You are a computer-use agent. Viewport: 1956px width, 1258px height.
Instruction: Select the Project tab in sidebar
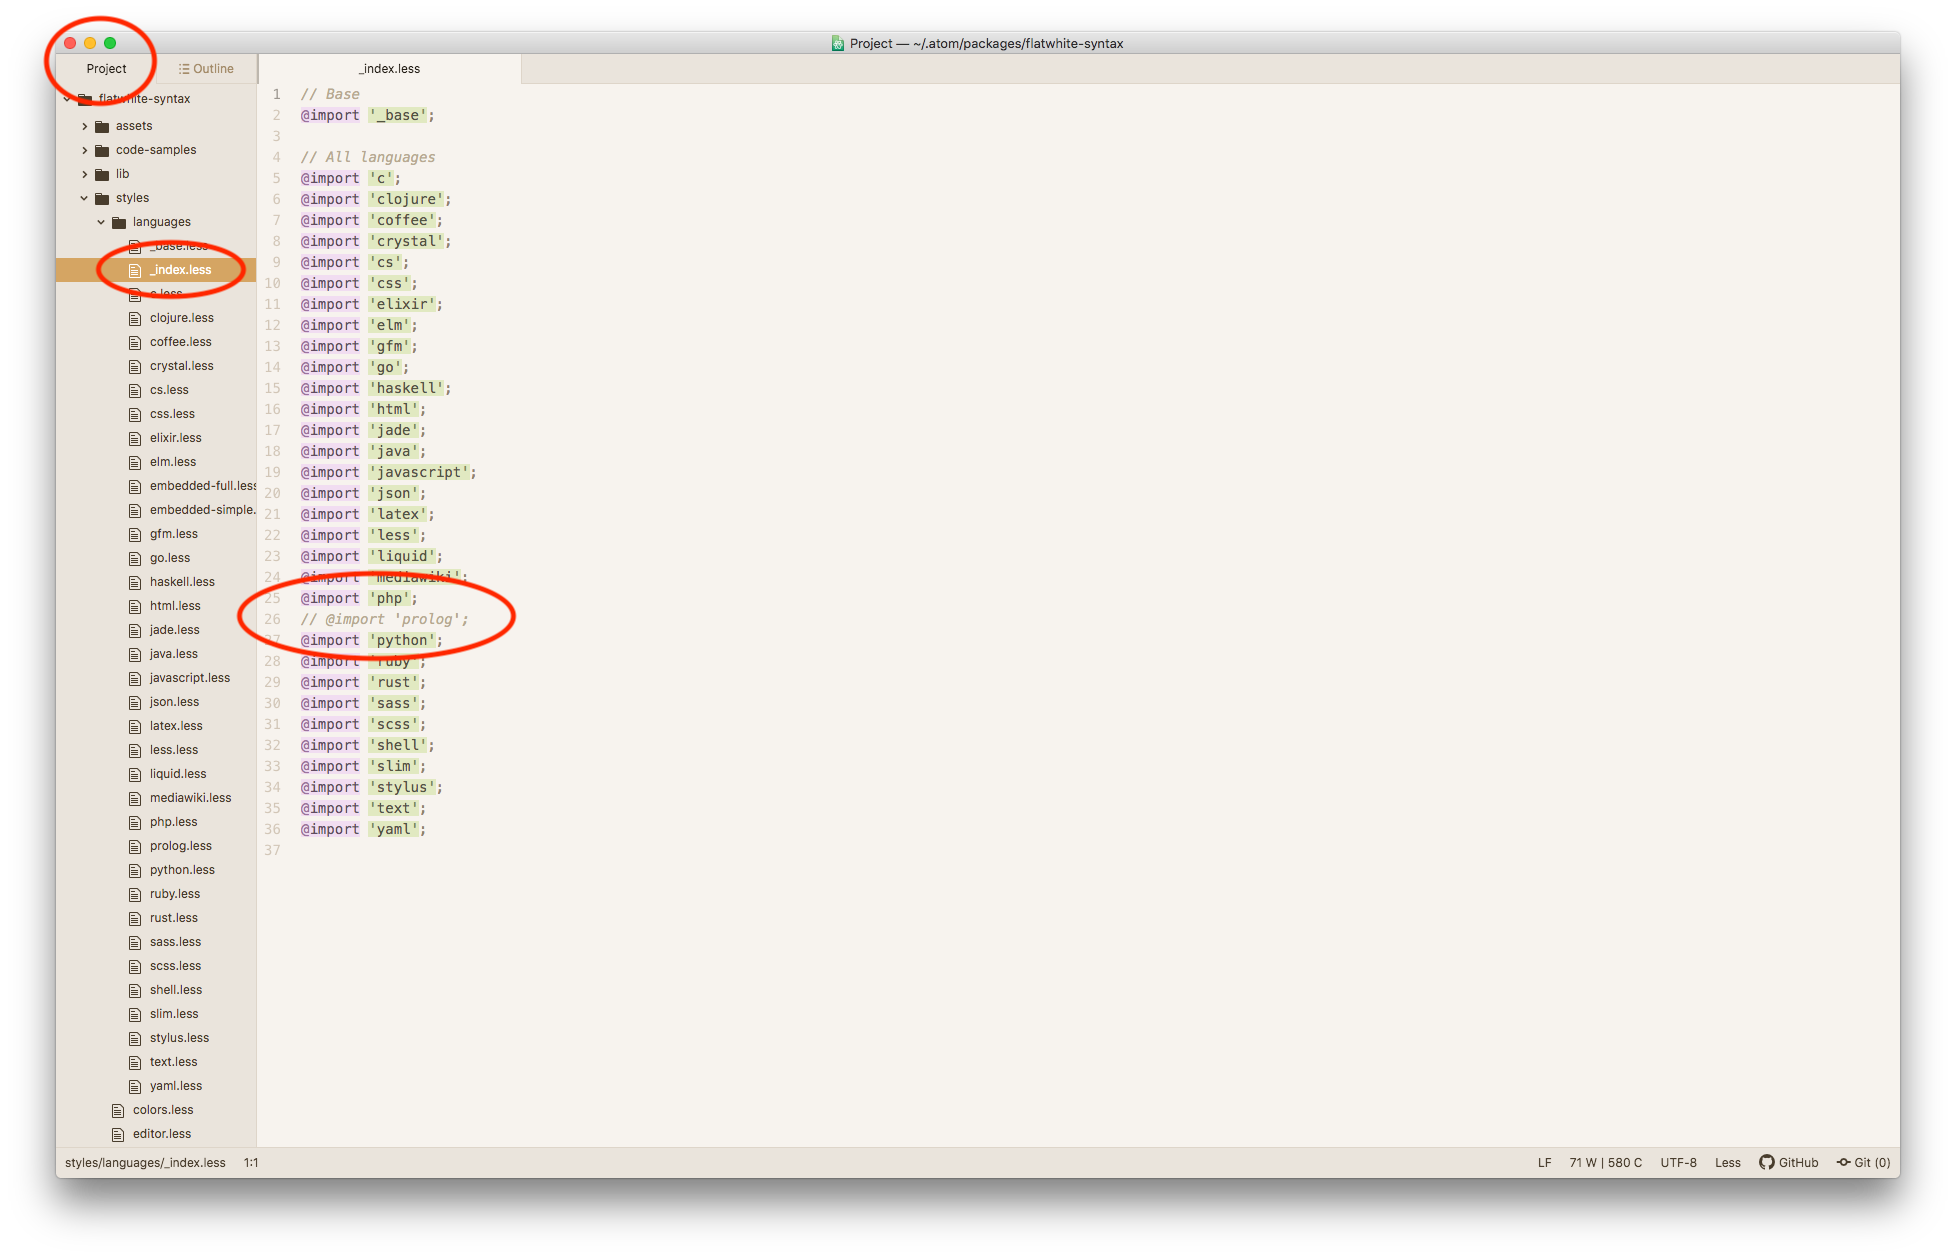click(x=107, y=68)
